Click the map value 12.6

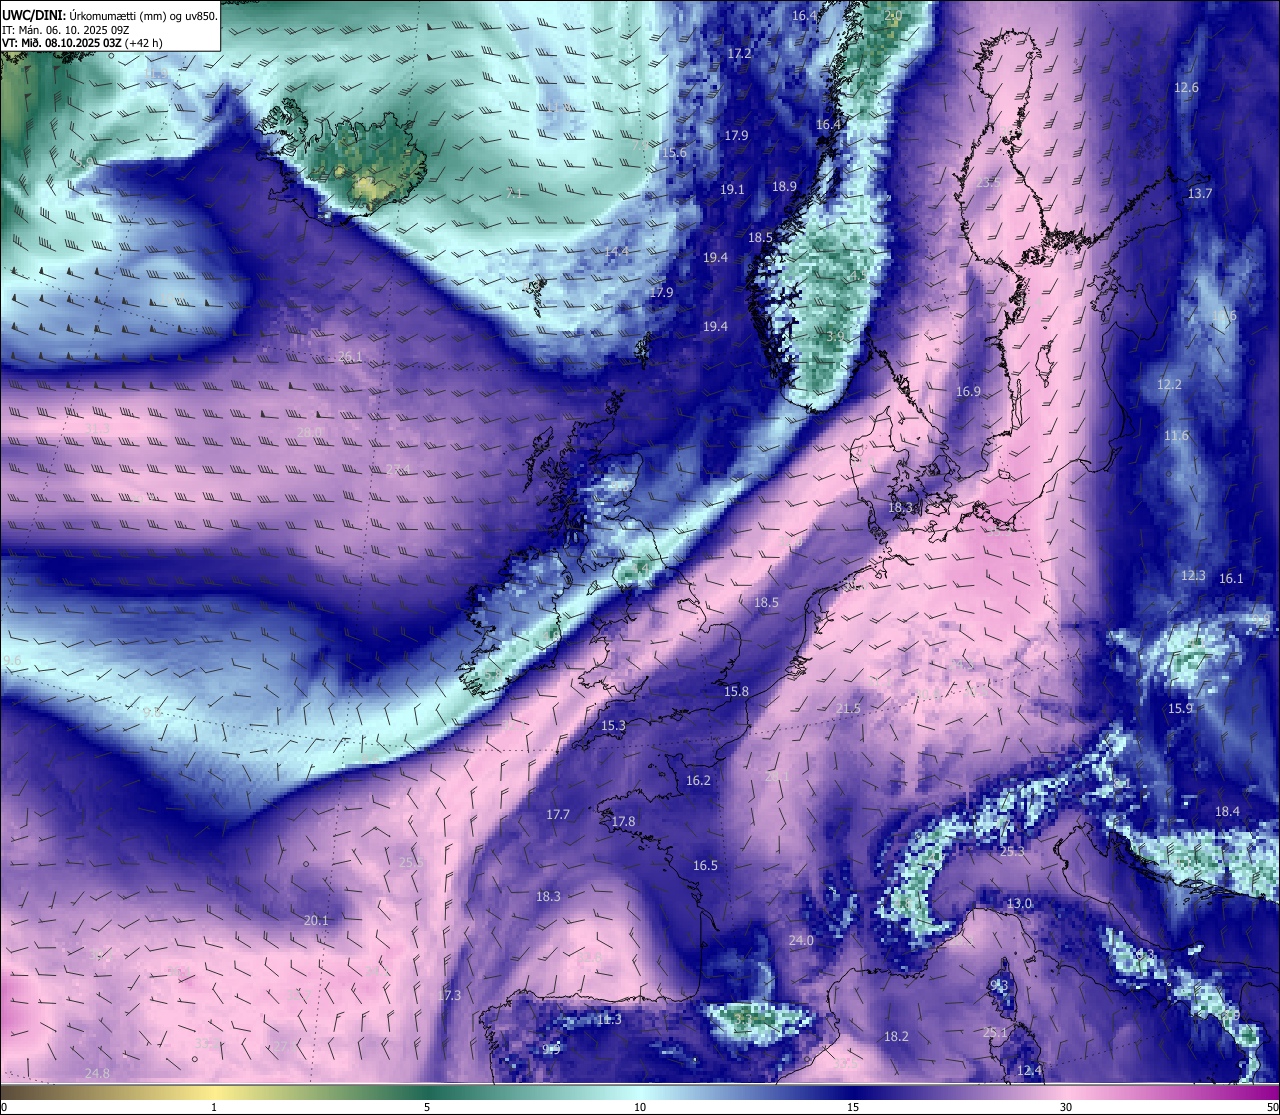pyautogui.click(x=1186, y=87)
